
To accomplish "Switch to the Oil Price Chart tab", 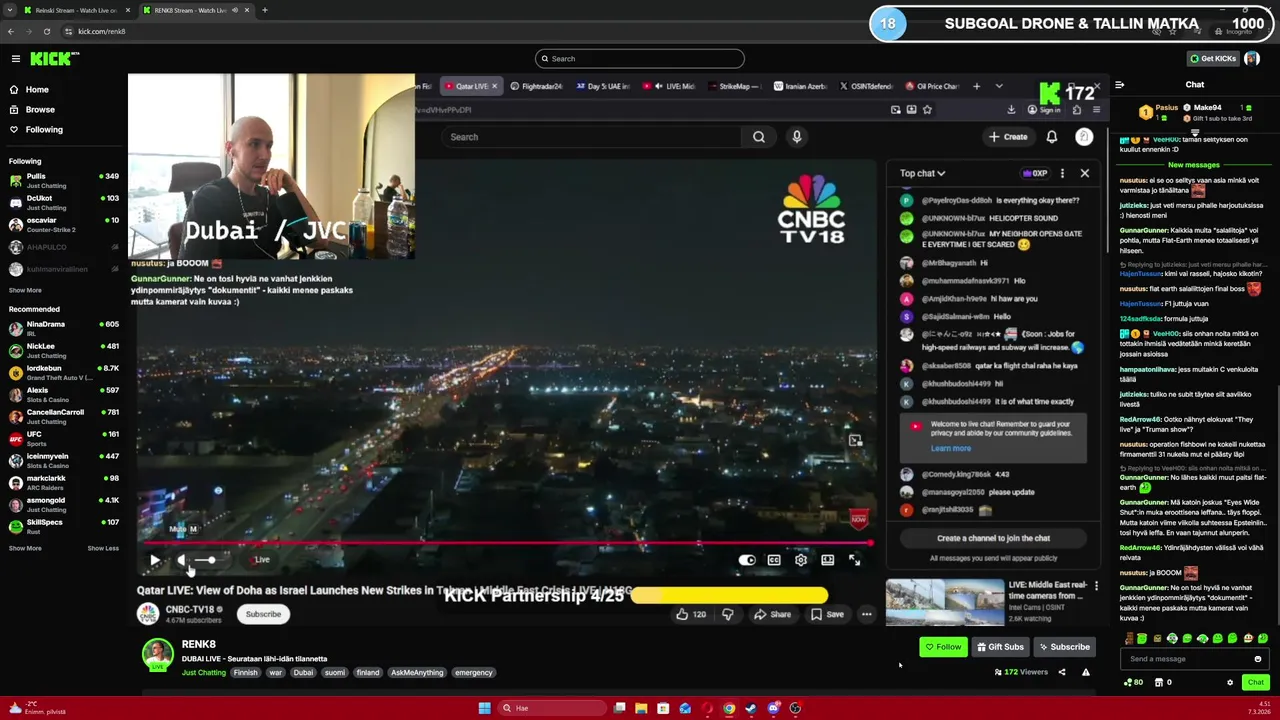I will coord(932,86).
